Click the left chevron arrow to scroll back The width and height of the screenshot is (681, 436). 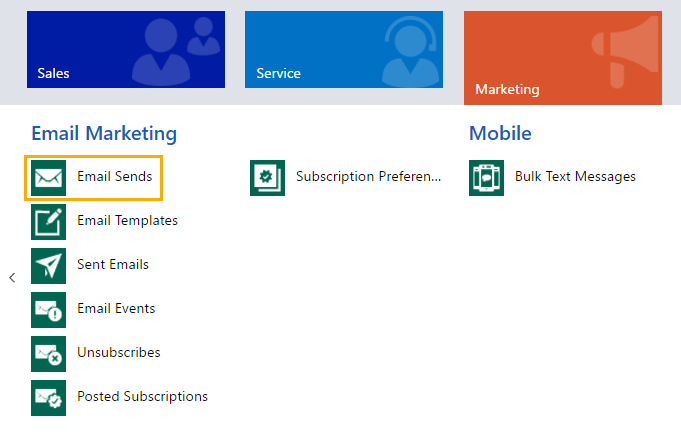(12, 278)
